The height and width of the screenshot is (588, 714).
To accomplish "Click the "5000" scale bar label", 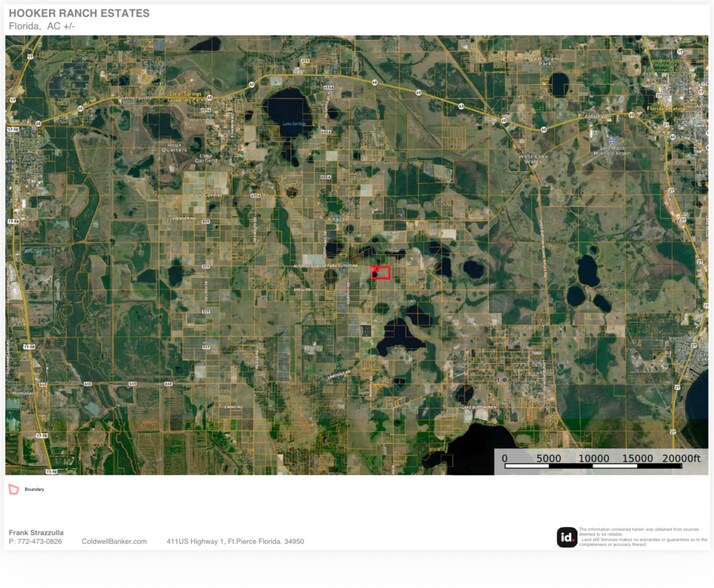I will click(549, 458).
